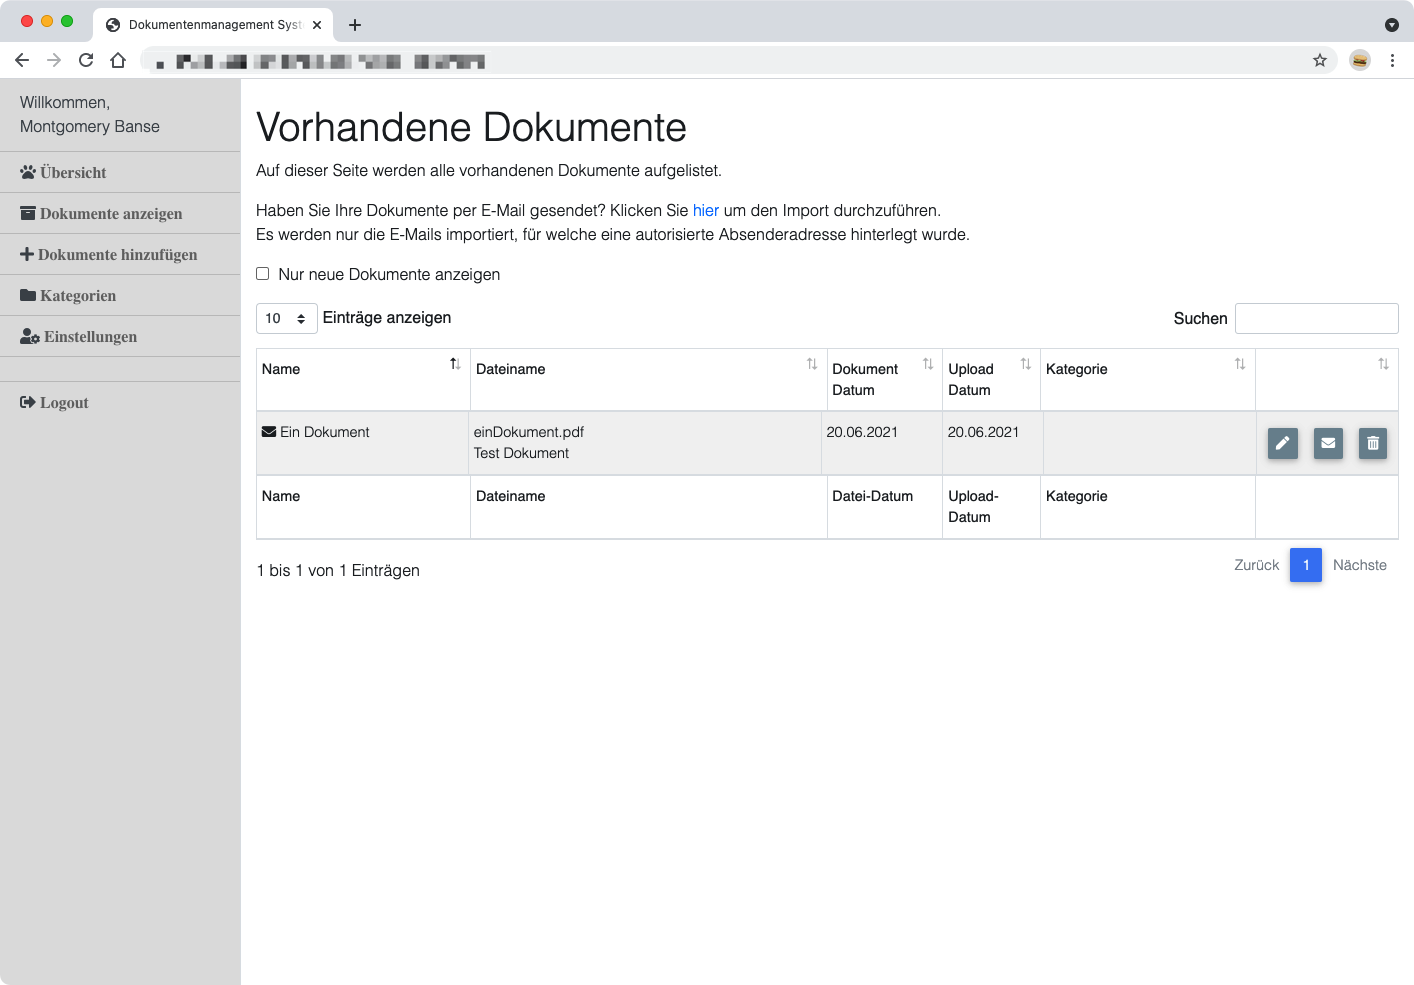Click the trash delete icon for Ein Dokument
This screenshot has width=1414, height=985.
coord(1373,443)
